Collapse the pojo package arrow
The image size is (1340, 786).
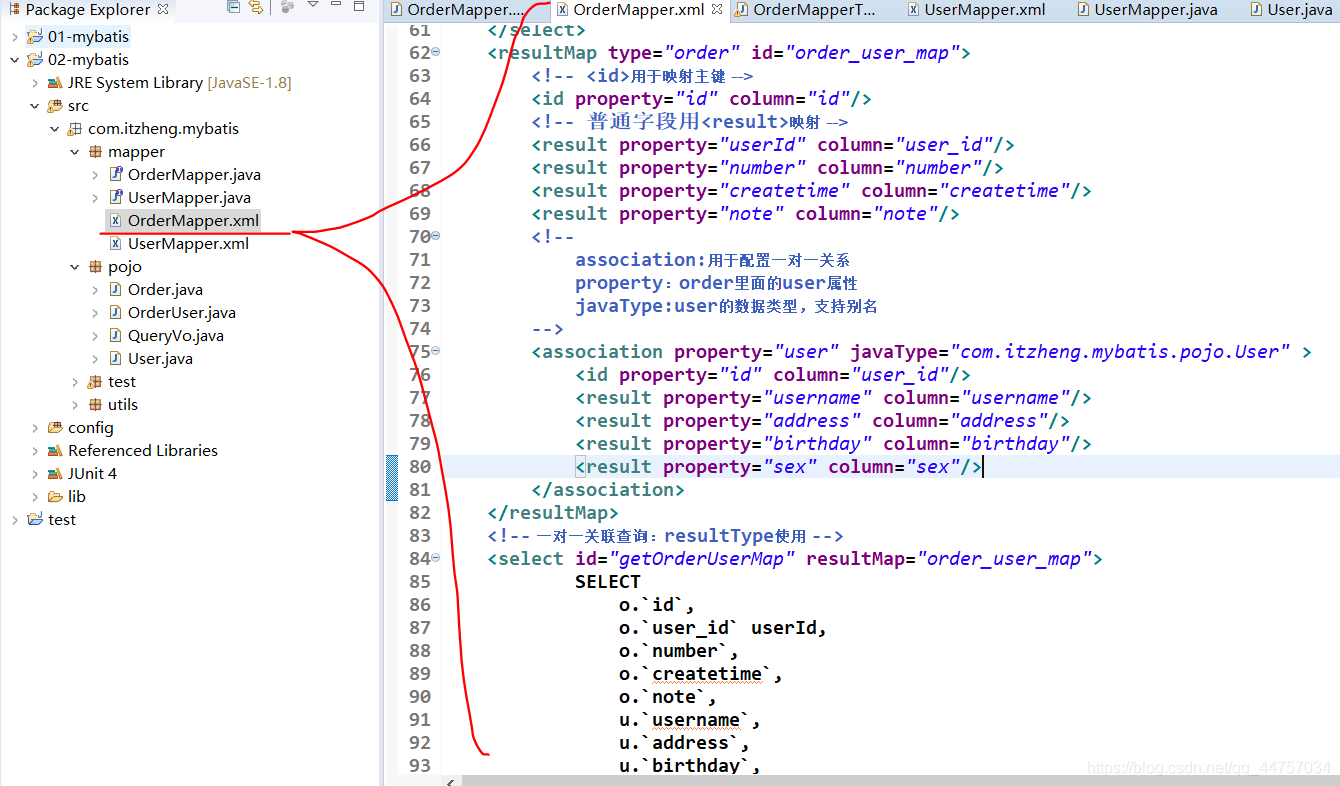pyautogui.click(x=74, y=267)
